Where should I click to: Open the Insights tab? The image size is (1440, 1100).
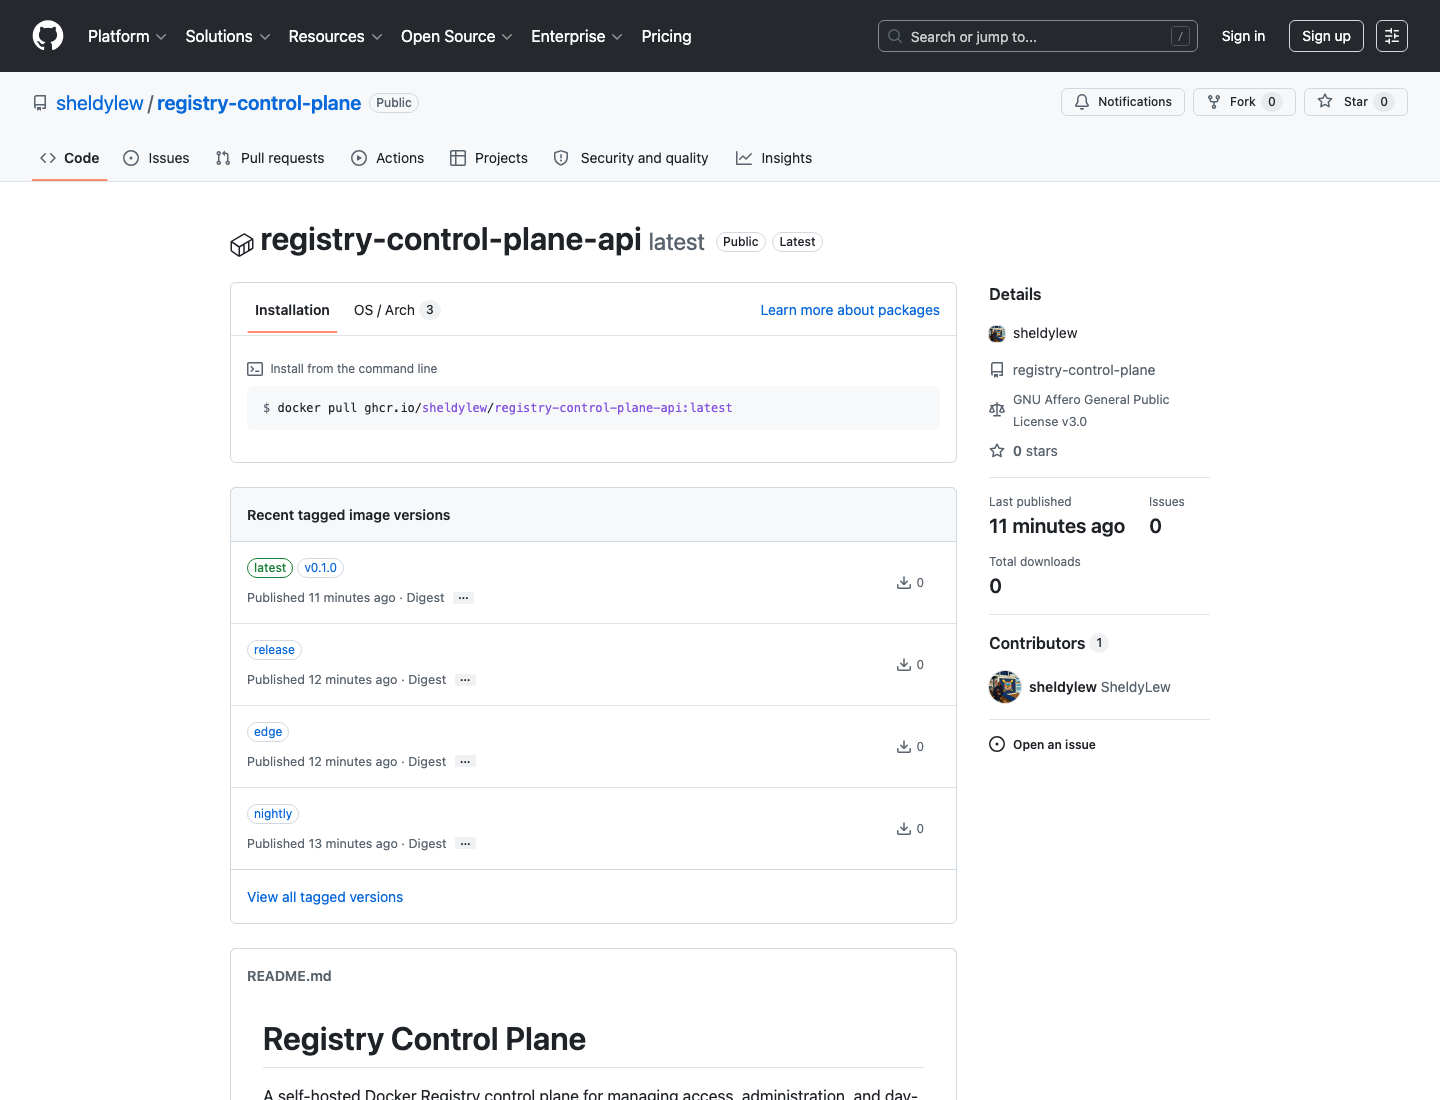[x=774, y=158]
